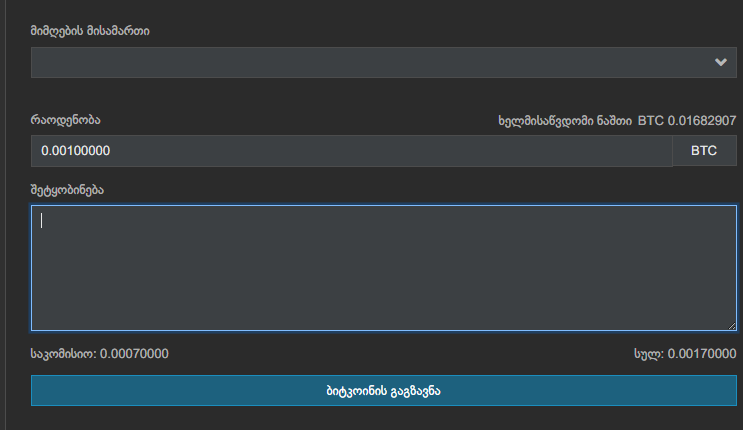Click the მიმღების მისამართი field label
The height and width of the screenshot is (430, 743).
click(x=90, y=31)
